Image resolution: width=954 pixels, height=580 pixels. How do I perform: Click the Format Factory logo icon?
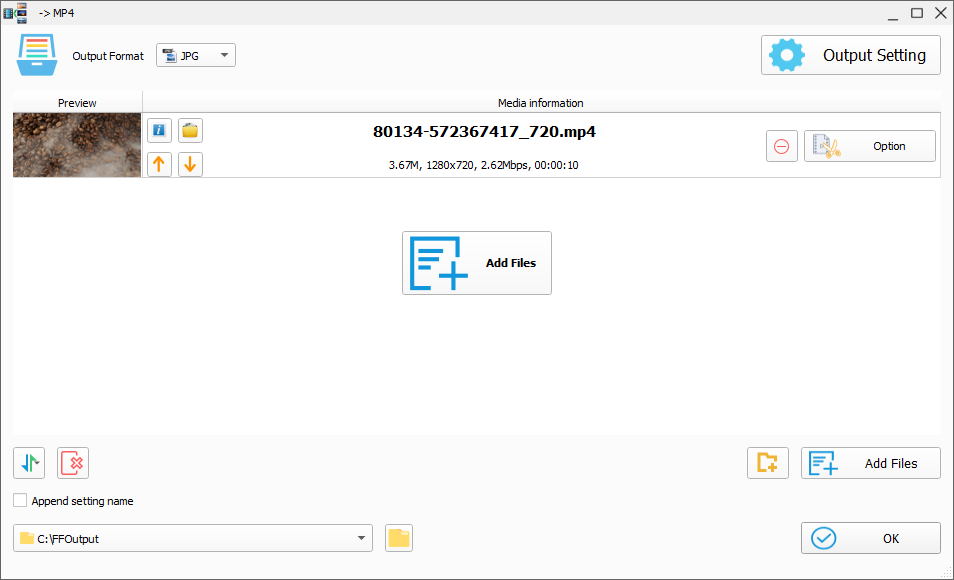pyautogui.click(x=37, y=55)
